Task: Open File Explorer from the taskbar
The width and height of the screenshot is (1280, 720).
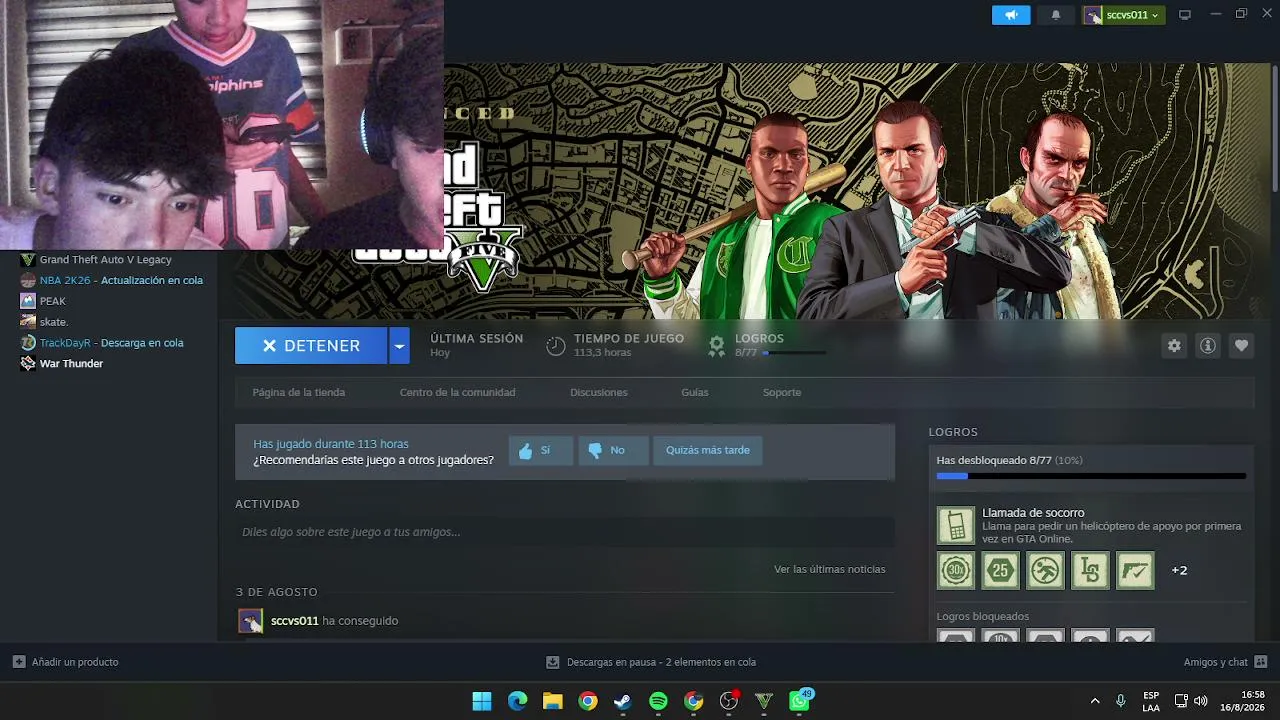Action: click(x=552, y=701)
